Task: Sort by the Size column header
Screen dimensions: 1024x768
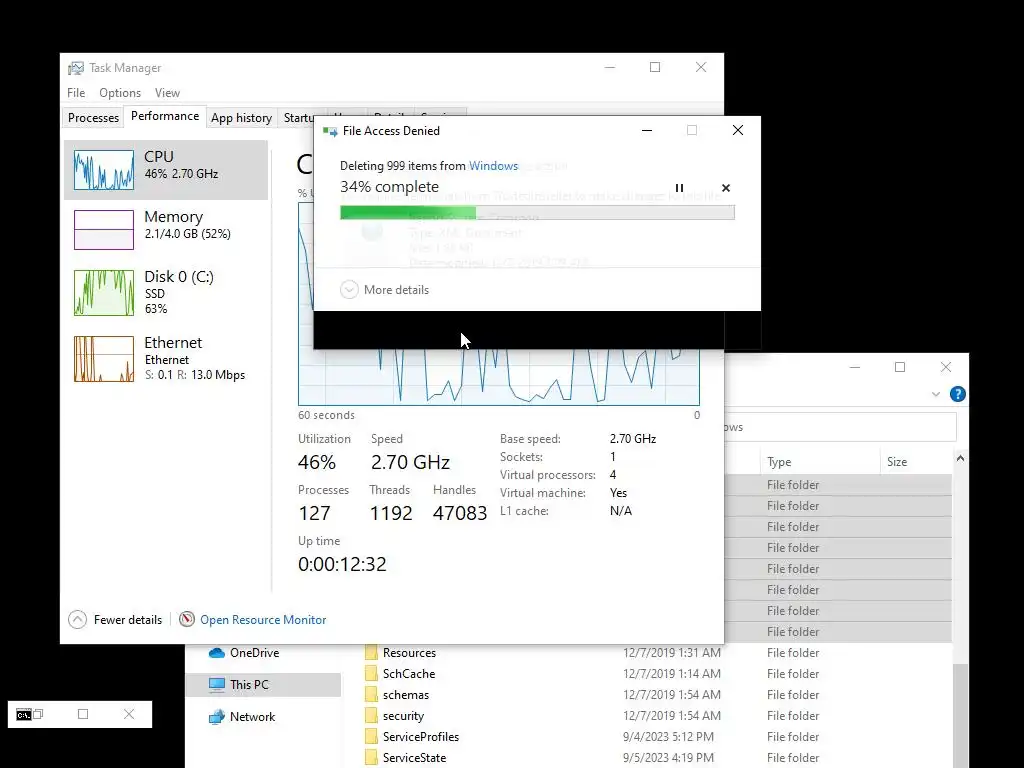Action: coord(916,462)
